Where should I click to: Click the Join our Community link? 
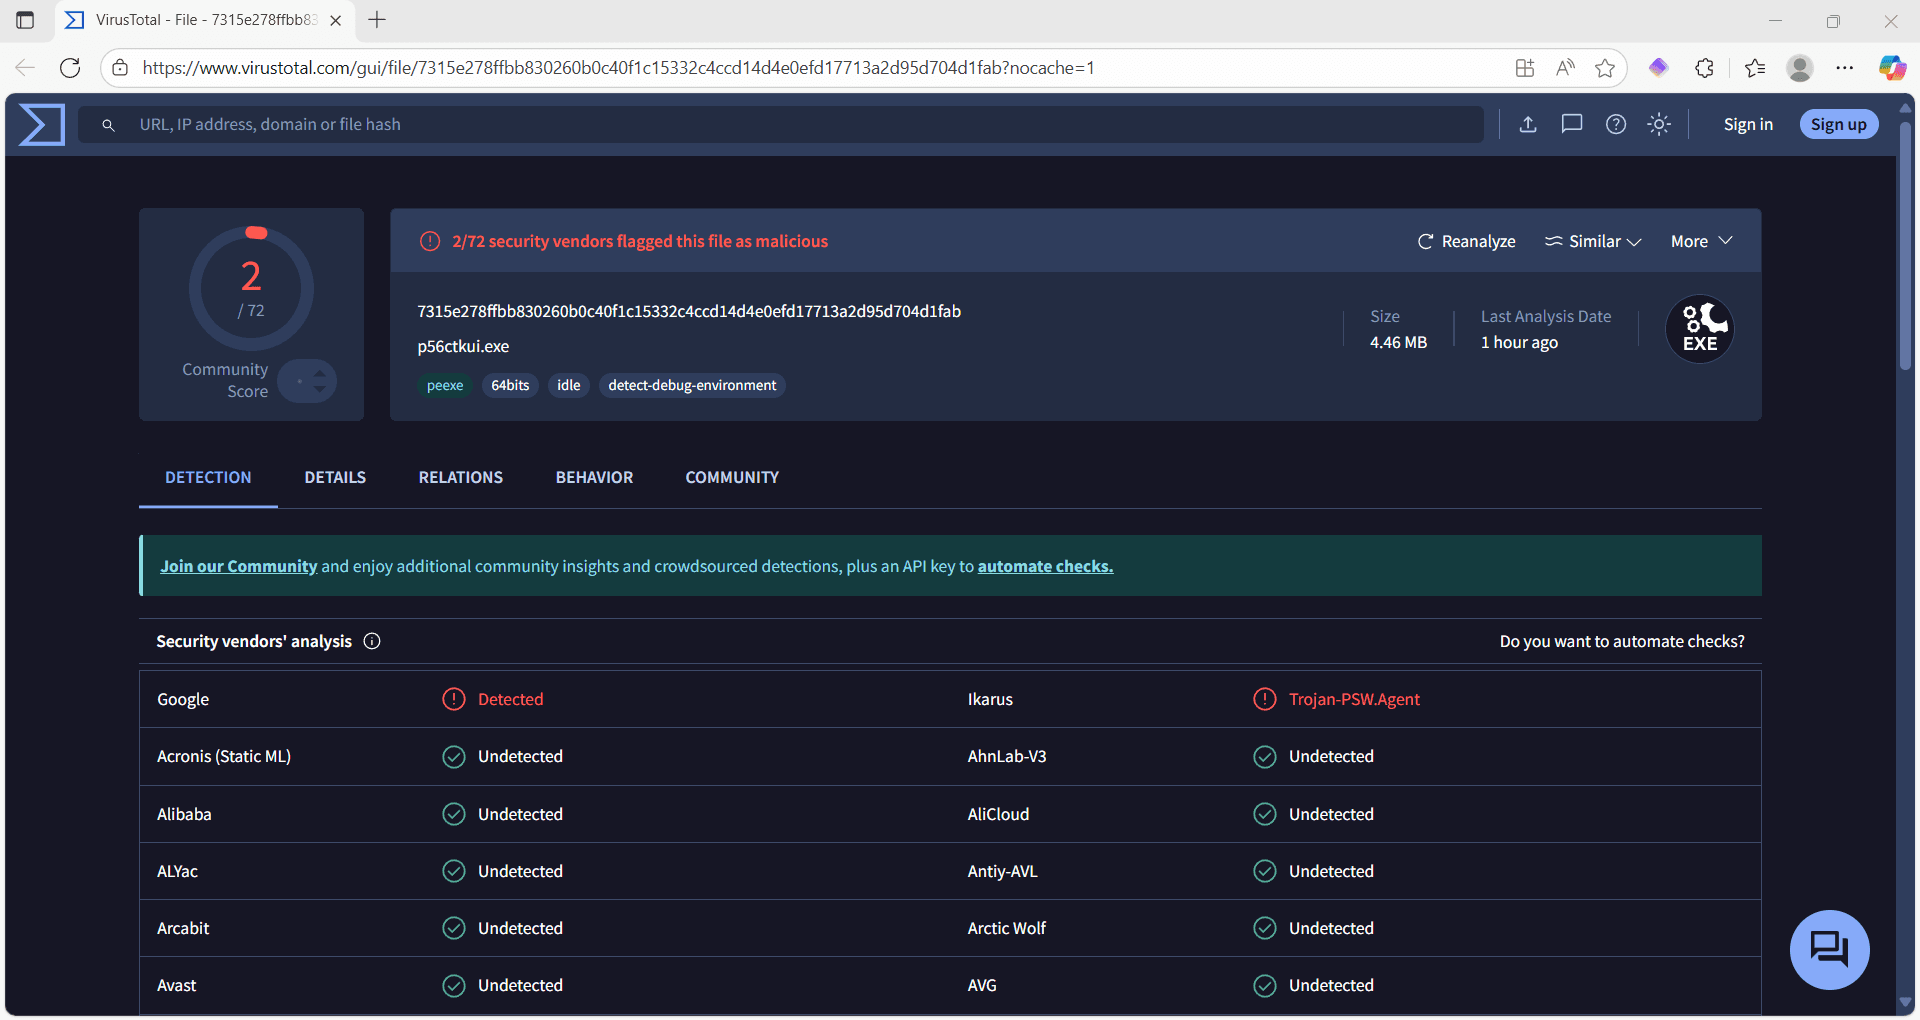click(239, 566)
